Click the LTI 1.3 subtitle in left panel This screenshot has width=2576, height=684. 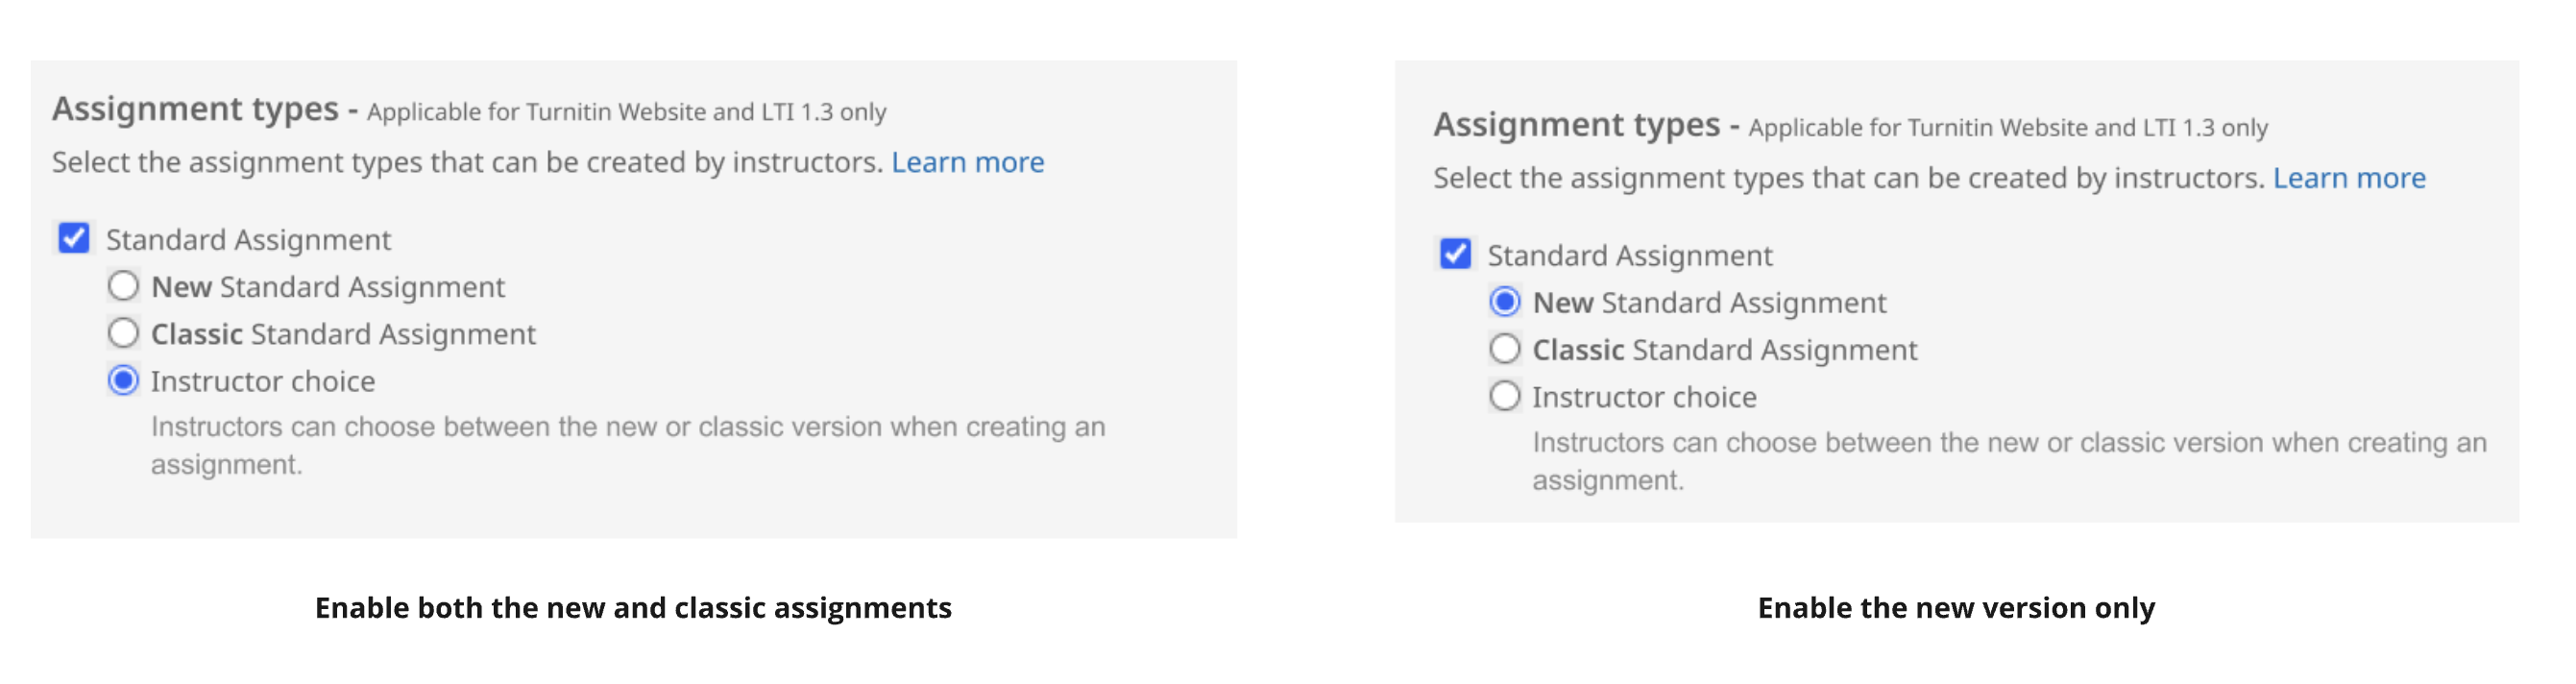[626, 112]
